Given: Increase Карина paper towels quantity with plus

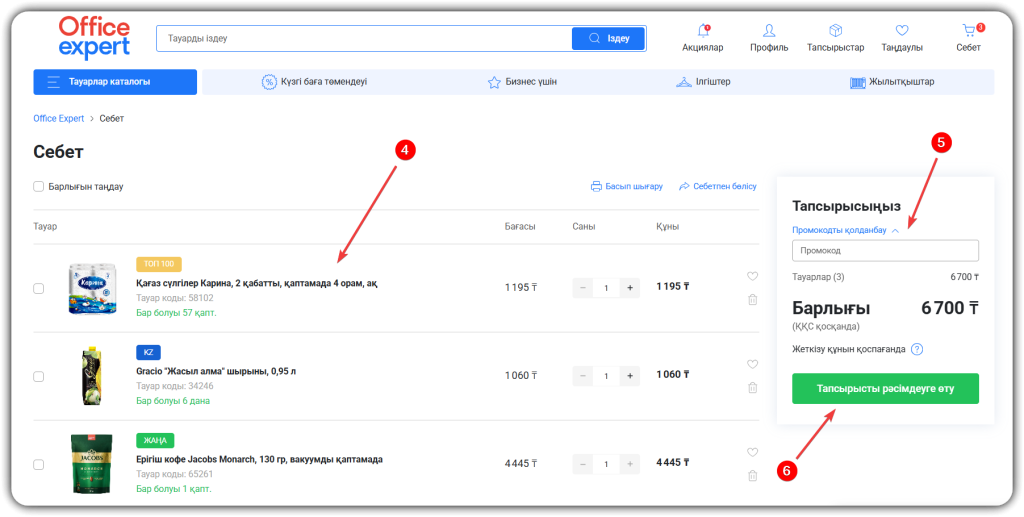Looking at the screenshot, I should (630, 288).
